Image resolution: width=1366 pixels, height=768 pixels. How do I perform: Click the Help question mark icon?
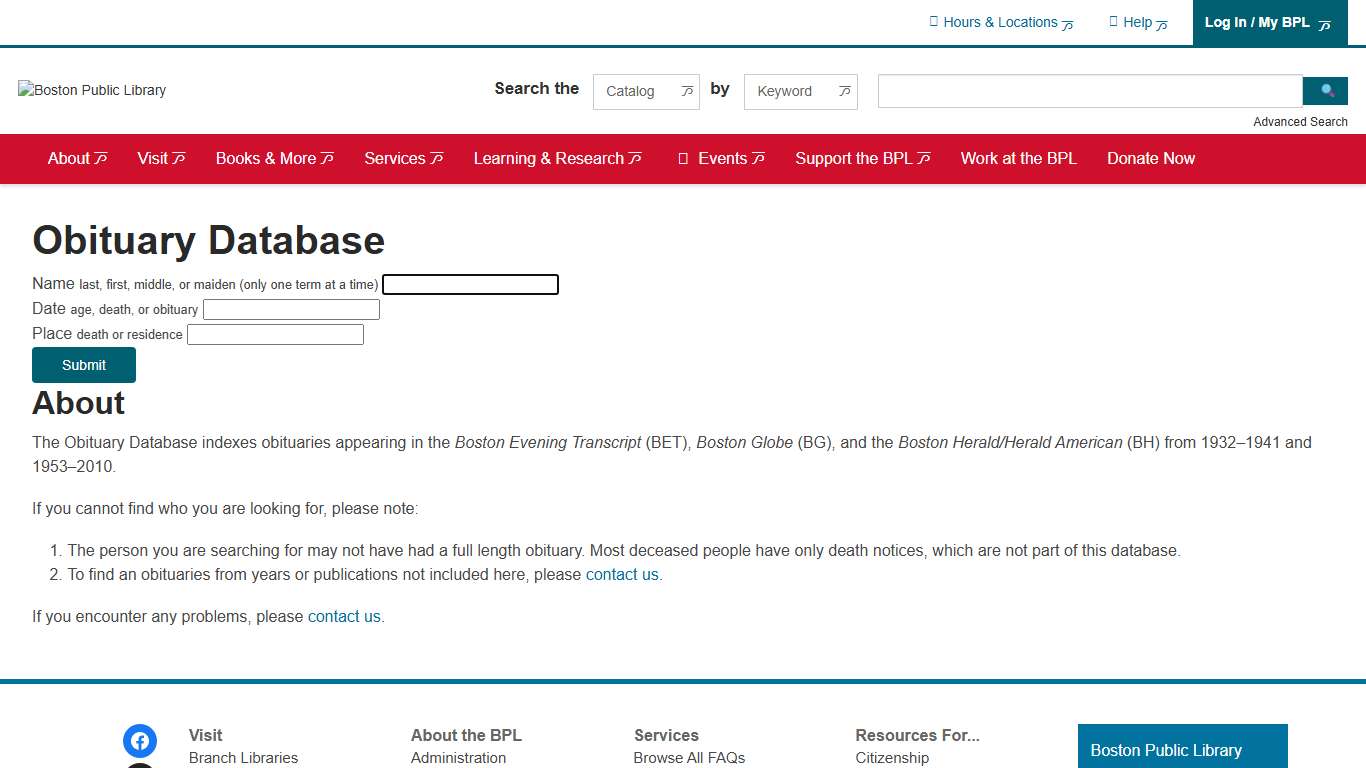(1113, 21)
